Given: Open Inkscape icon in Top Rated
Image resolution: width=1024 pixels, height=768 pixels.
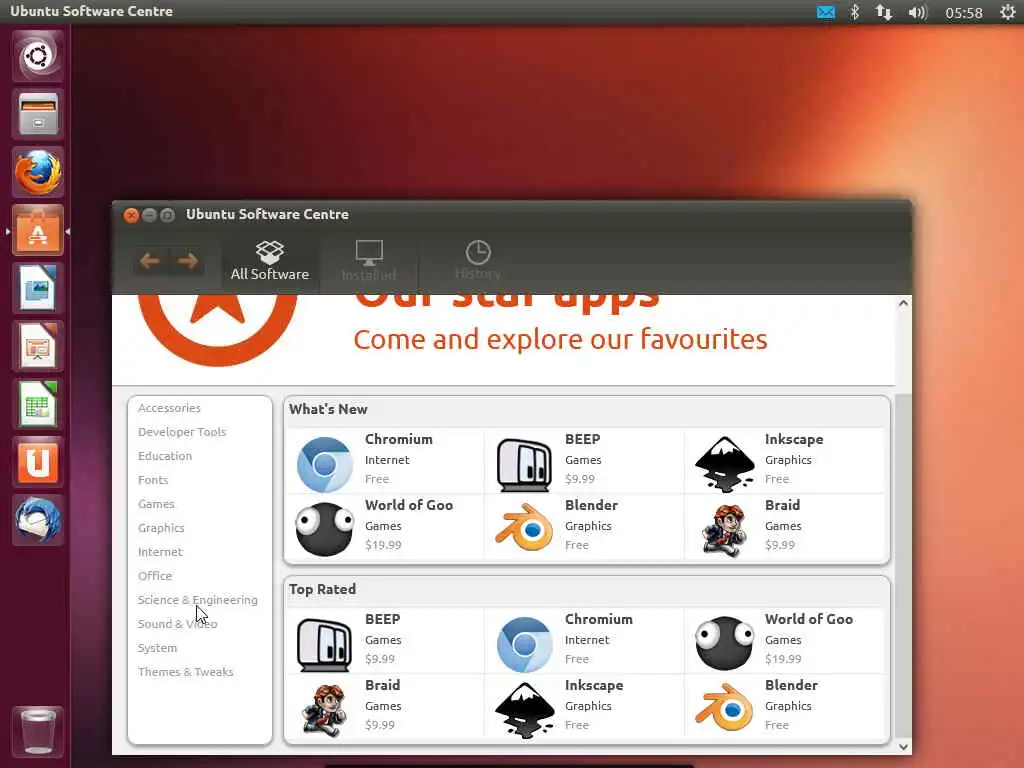Looking at the screenshot, I should [x=524, y=709].
